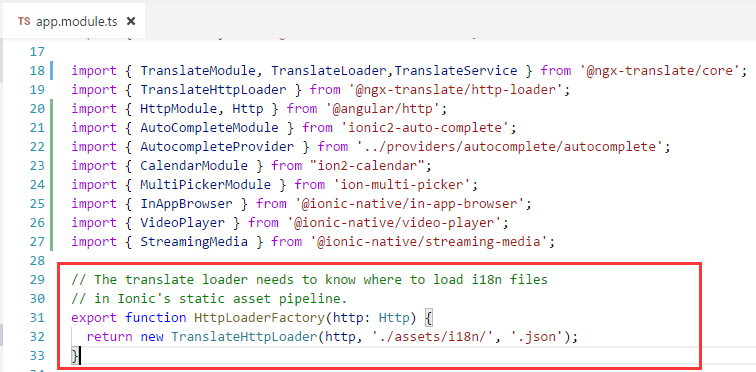Close the app.module.ts tab
756x372 pixels.
tap(131, 22)
